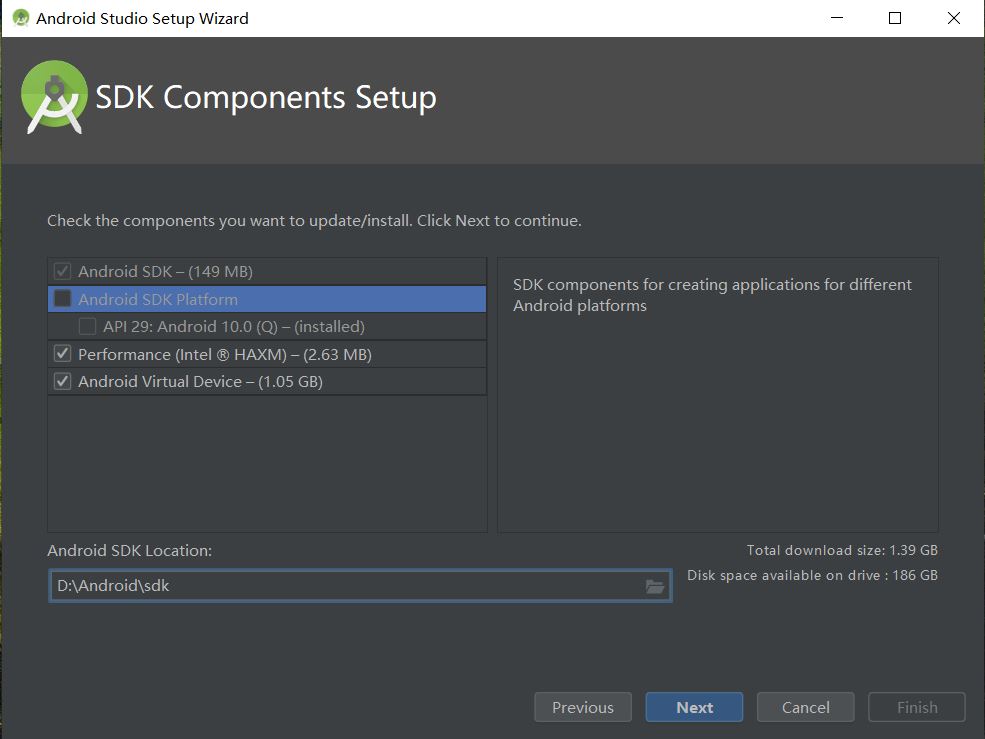985x739 pixels.
Task: Select the Android Virtual Device – (1.05 GB) row
Action: tap(267, 381)
